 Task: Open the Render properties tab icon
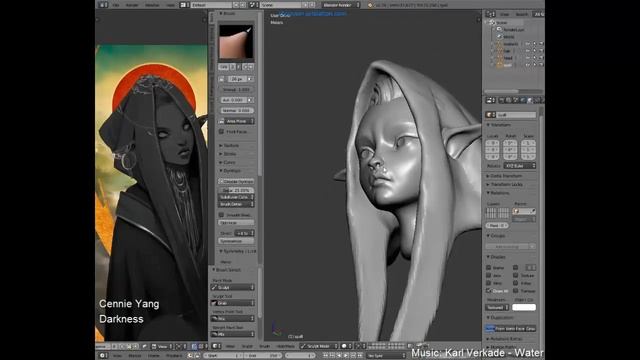coord(501,100)
